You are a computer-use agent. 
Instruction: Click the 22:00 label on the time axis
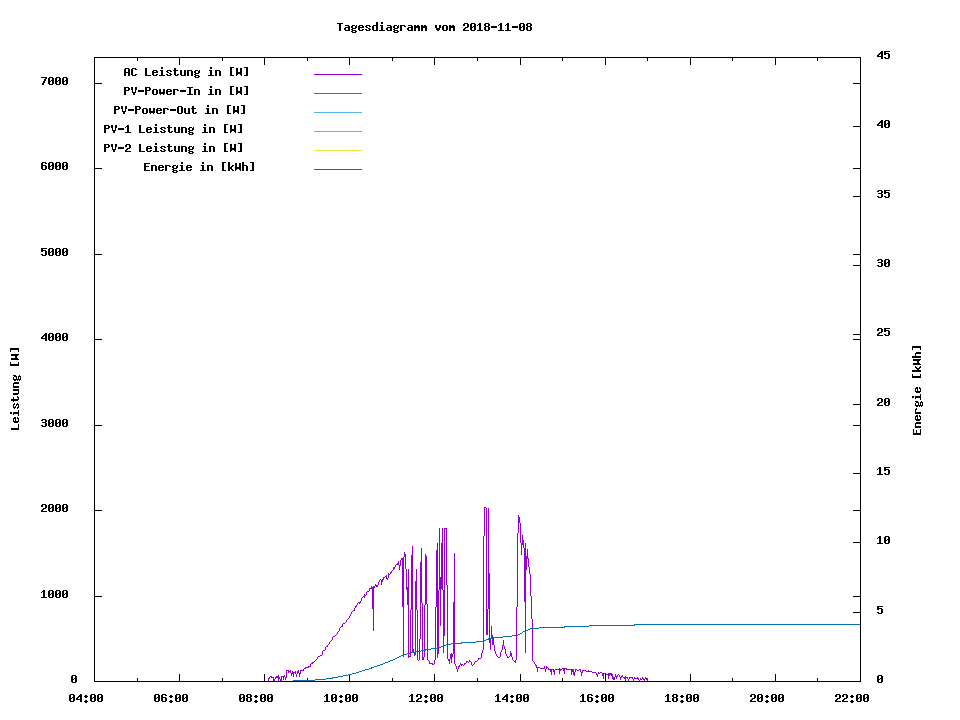tap(852, 699)
